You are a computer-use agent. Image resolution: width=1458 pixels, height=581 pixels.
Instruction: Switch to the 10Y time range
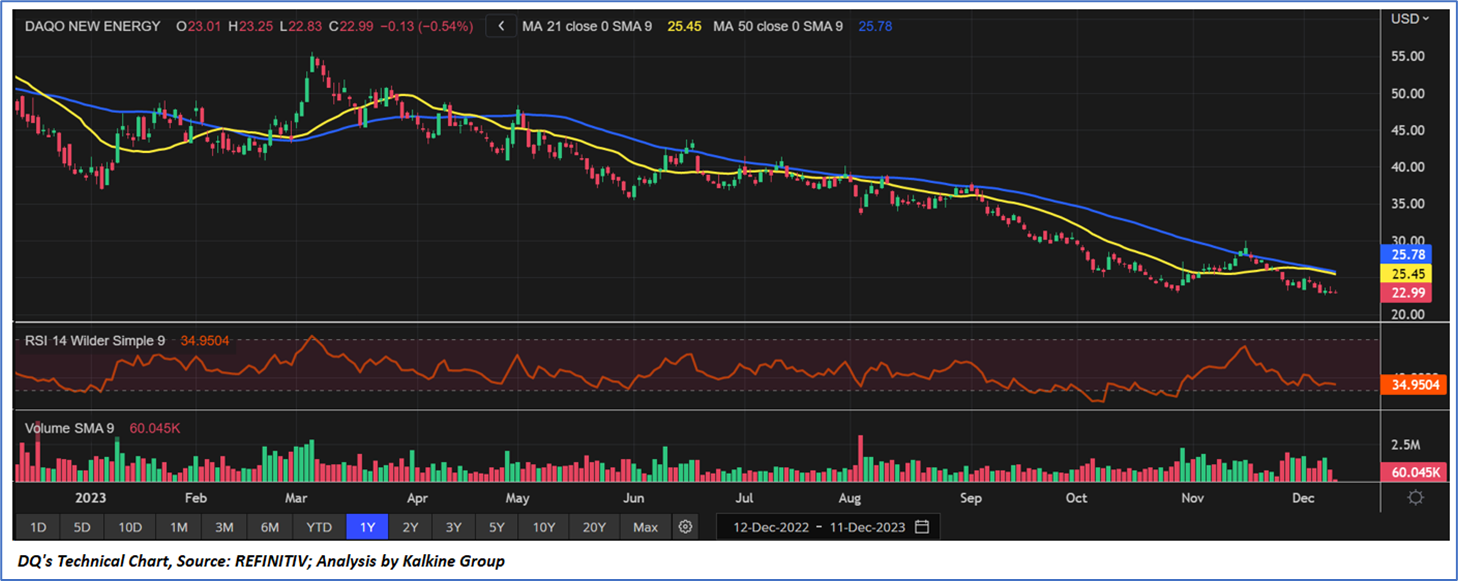[x=544, y=527]
